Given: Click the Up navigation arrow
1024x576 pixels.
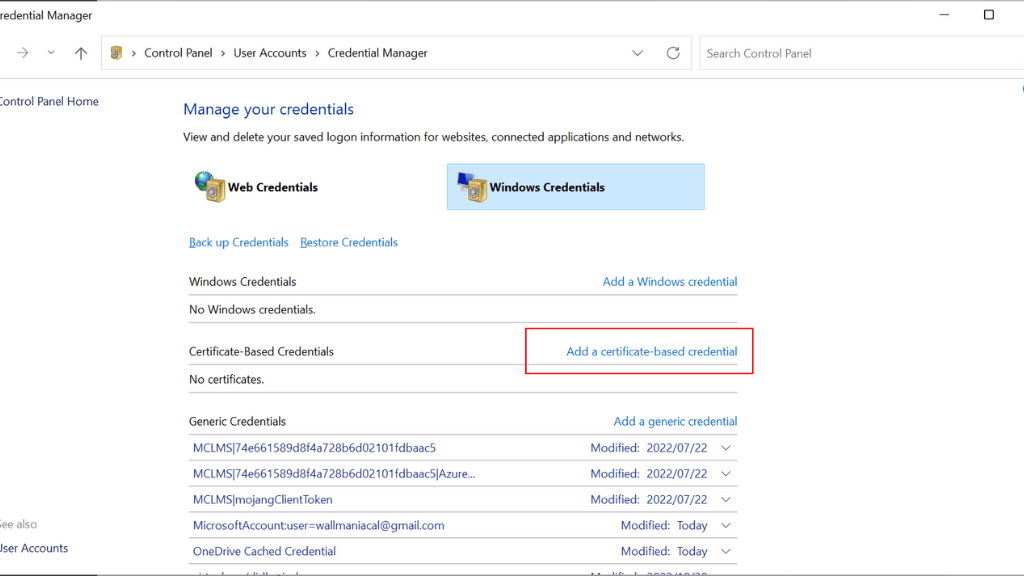Looking at the screenshot, I should point(81,53).
